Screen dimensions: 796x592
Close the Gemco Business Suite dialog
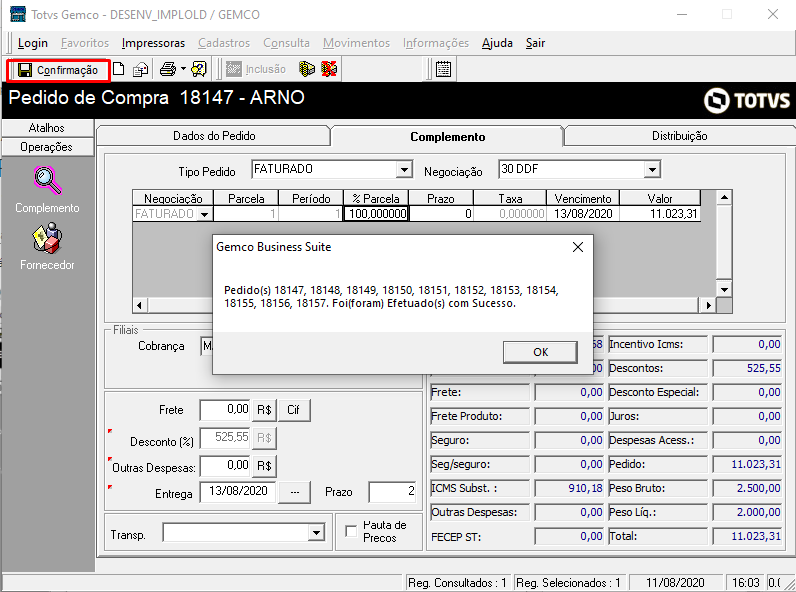(x=578, y=247)
